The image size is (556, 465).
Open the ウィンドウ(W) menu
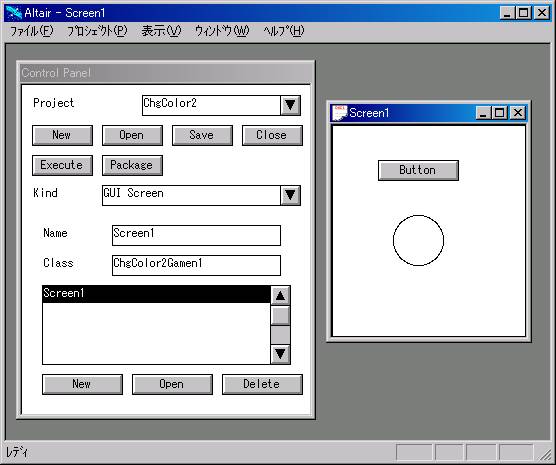click(x=222, y=31)
